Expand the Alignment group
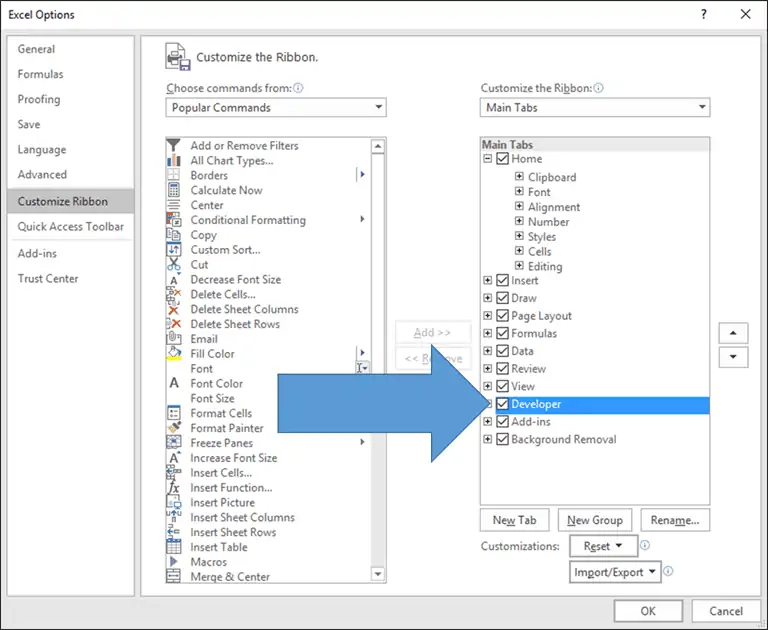 [519, 206]
